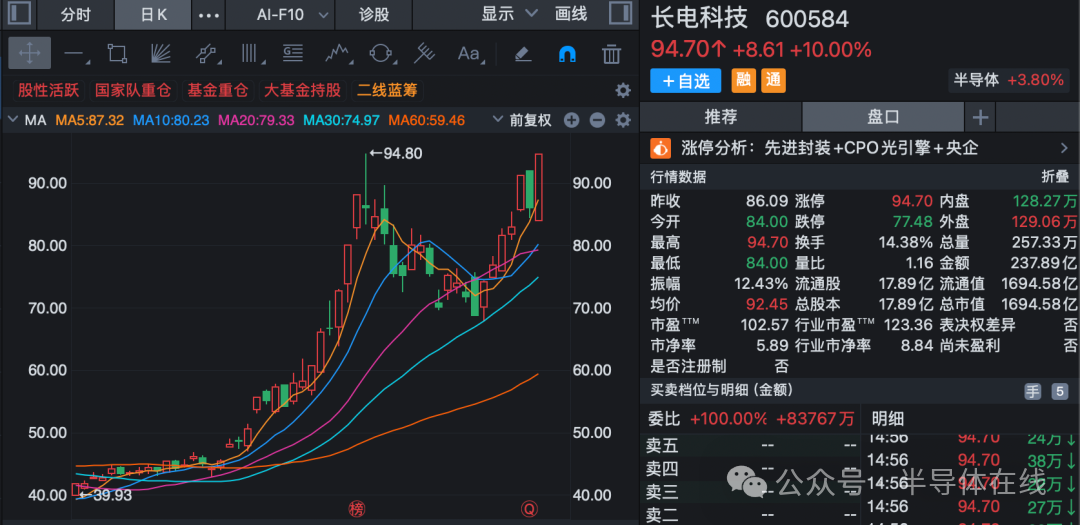1080x525 pixels.
Task: Select the pitchfork drawing tool
Action: point(424,53)
